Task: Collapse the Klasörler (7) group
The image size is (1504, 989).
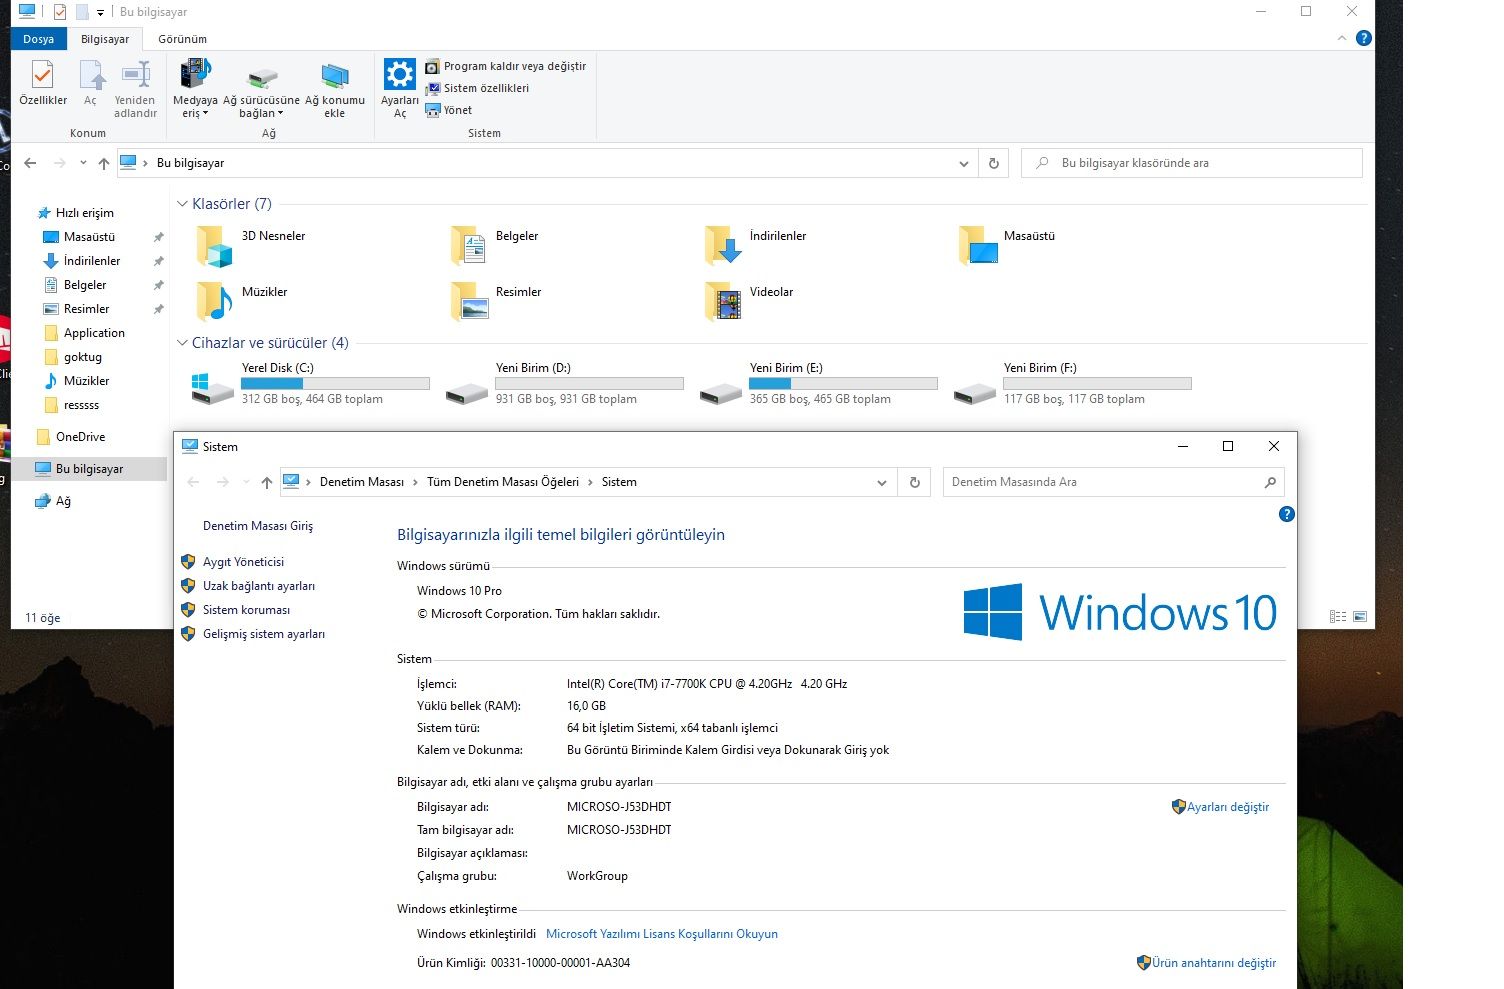Action: pos(182,204)
